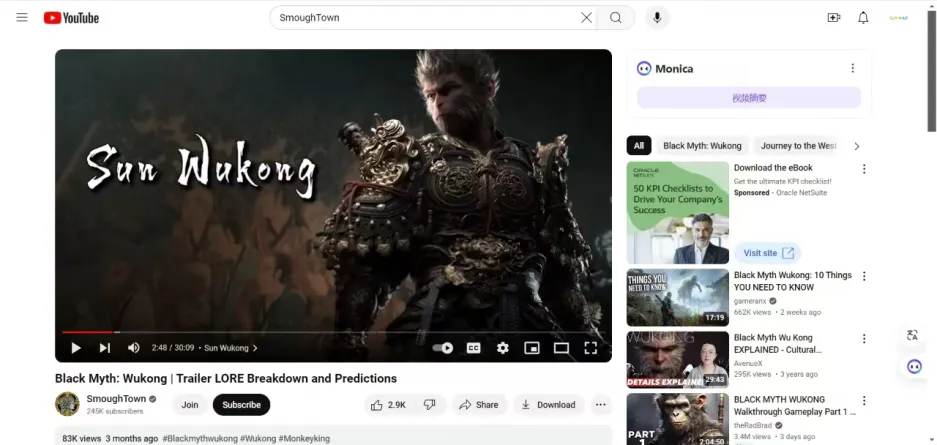The width and height of the screenshot is (937, 445).
Task: Click the magnifier search button
Action: 616,18
